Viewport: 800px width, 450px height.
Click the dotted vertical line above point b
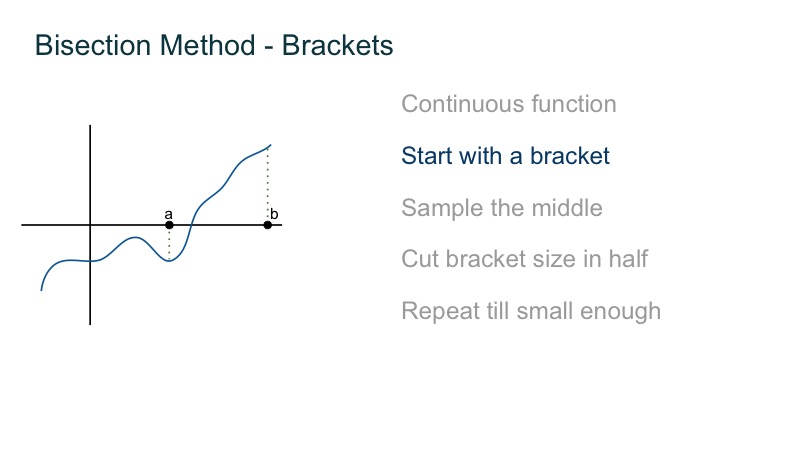point(267,183)
